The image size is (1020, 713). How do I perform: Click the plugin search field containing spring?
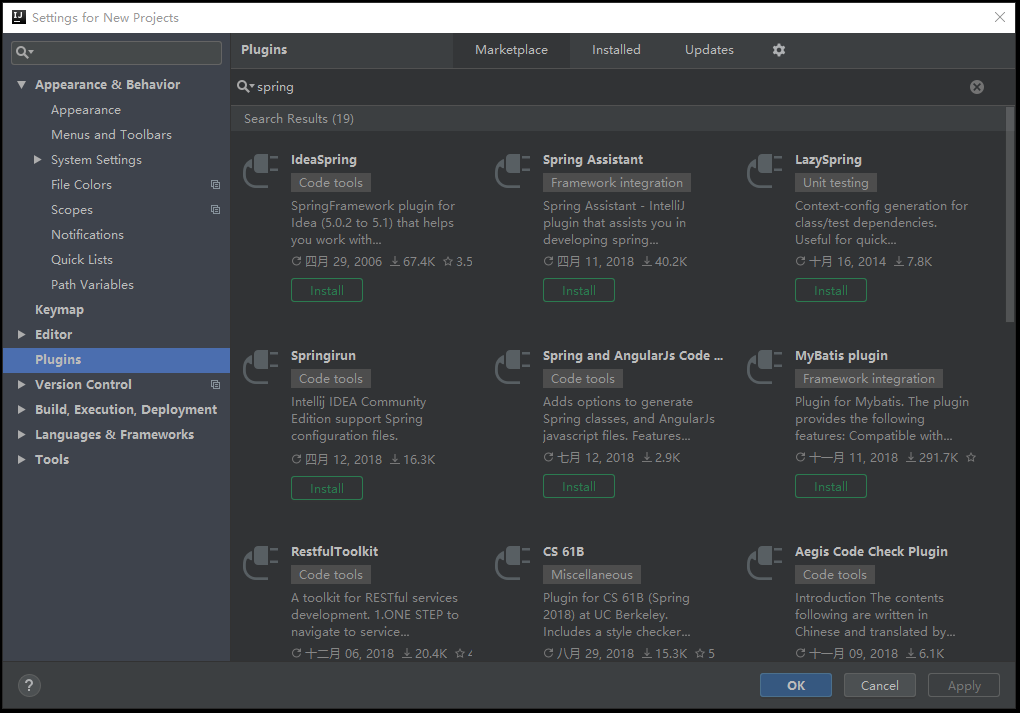(608, 87)
